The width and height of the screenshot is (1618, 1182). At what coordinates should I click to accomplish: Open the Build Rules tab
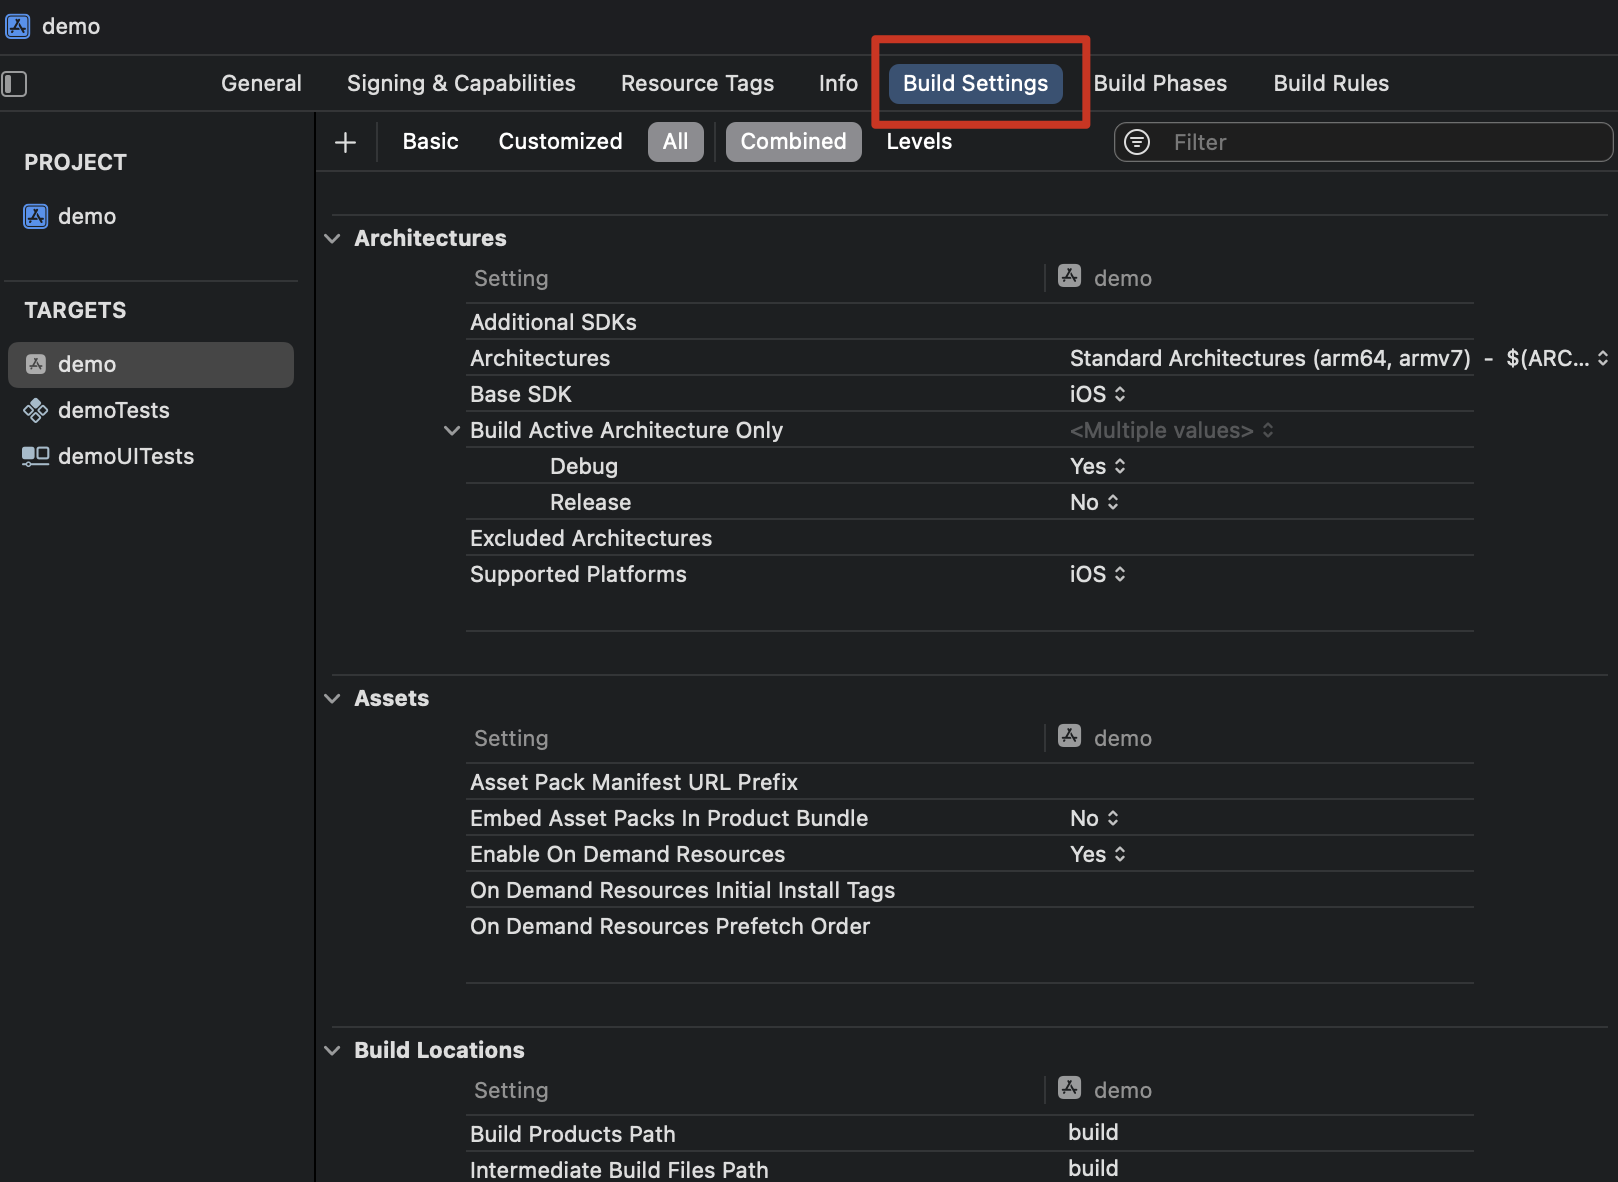(1331, 83)
